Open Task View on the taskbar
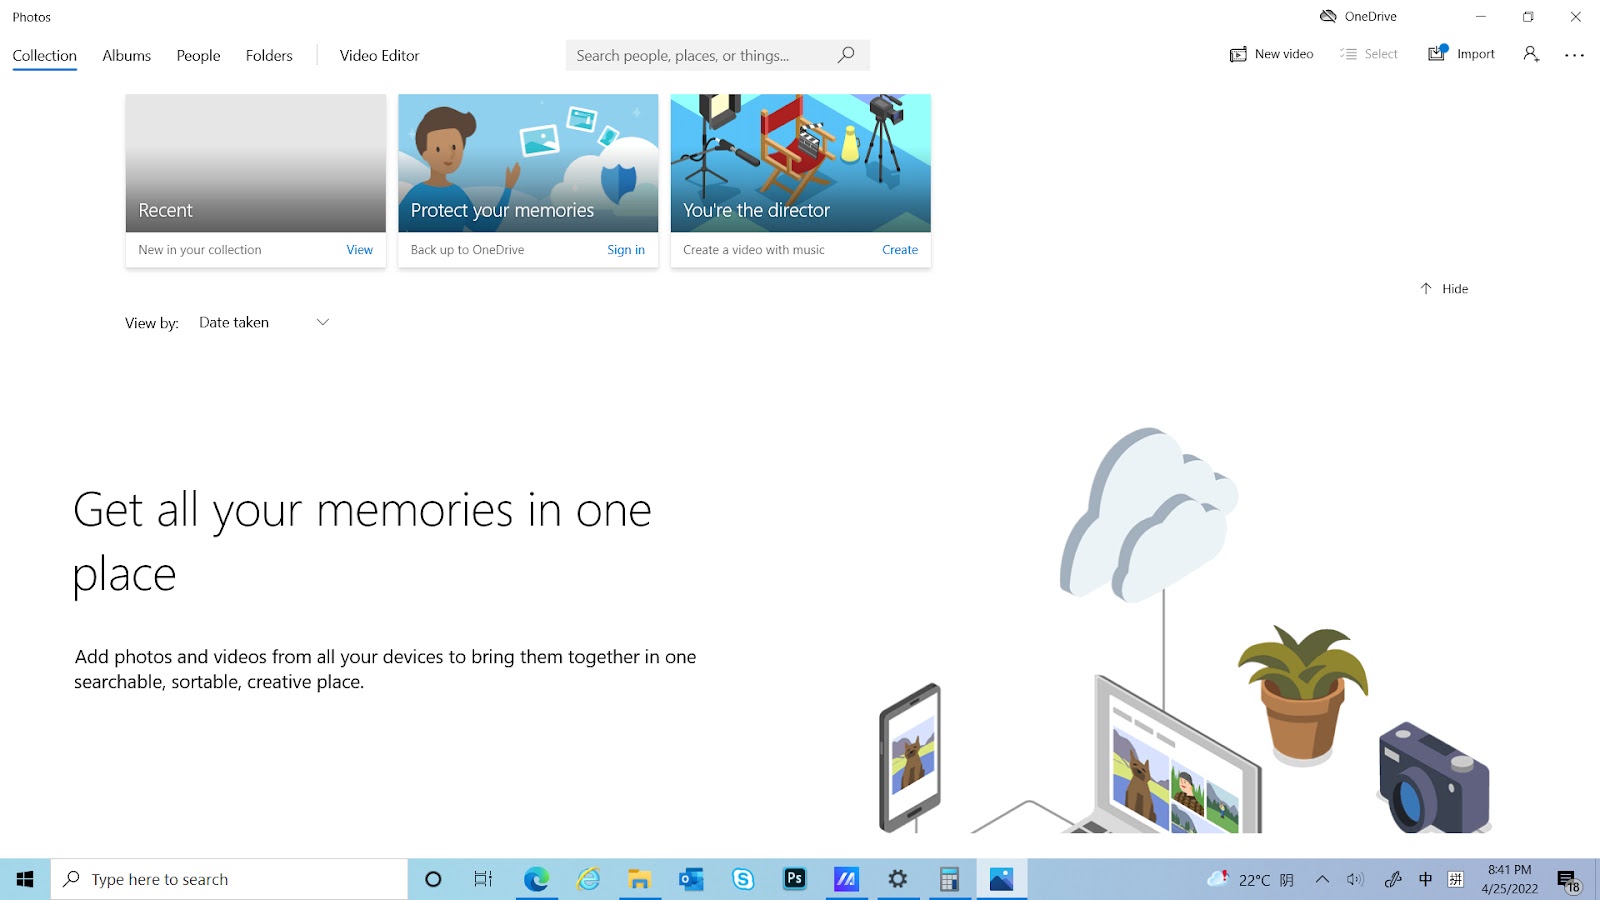 point(484,879)
